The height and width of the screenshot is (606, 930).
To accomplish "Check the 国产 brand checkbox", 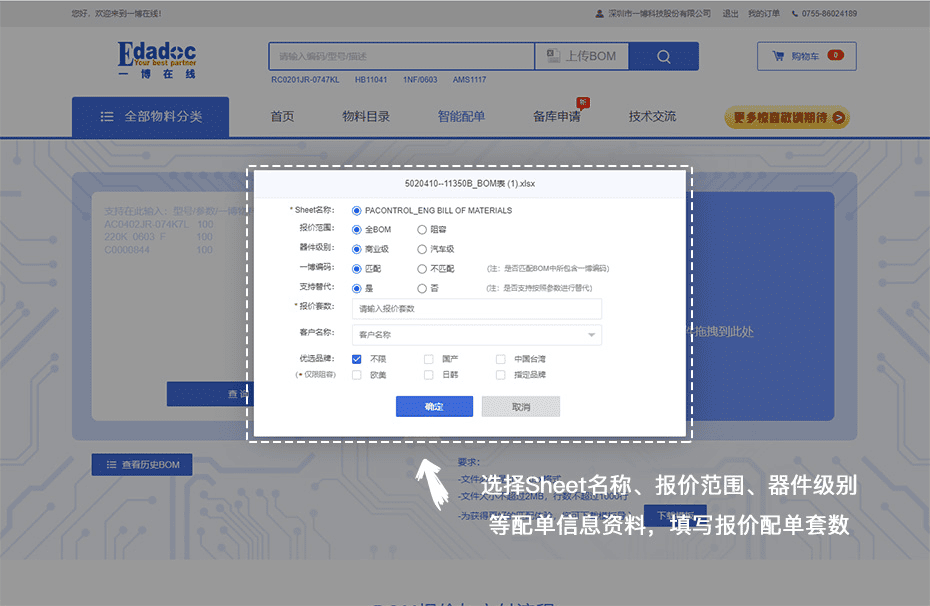I will tap(429, 359).
